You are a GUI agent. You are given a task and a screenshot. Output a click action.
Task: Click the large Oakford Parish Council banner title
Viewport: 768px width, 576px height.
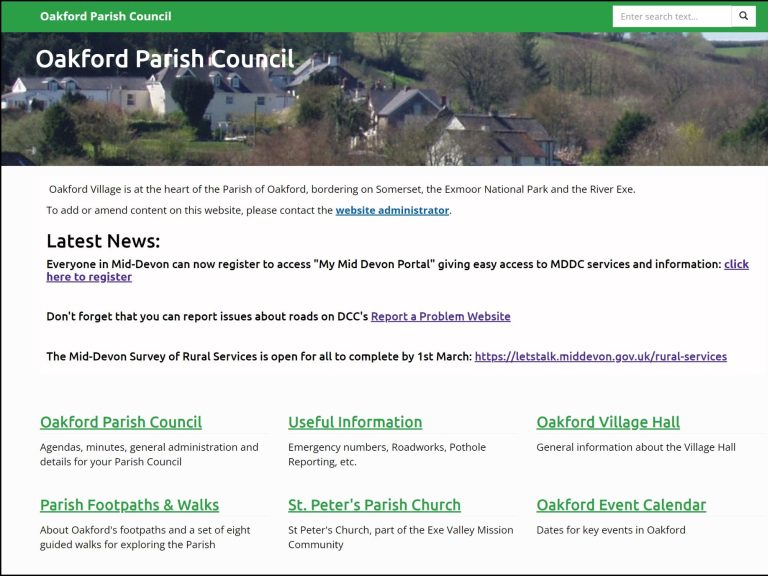click(165, 58)
